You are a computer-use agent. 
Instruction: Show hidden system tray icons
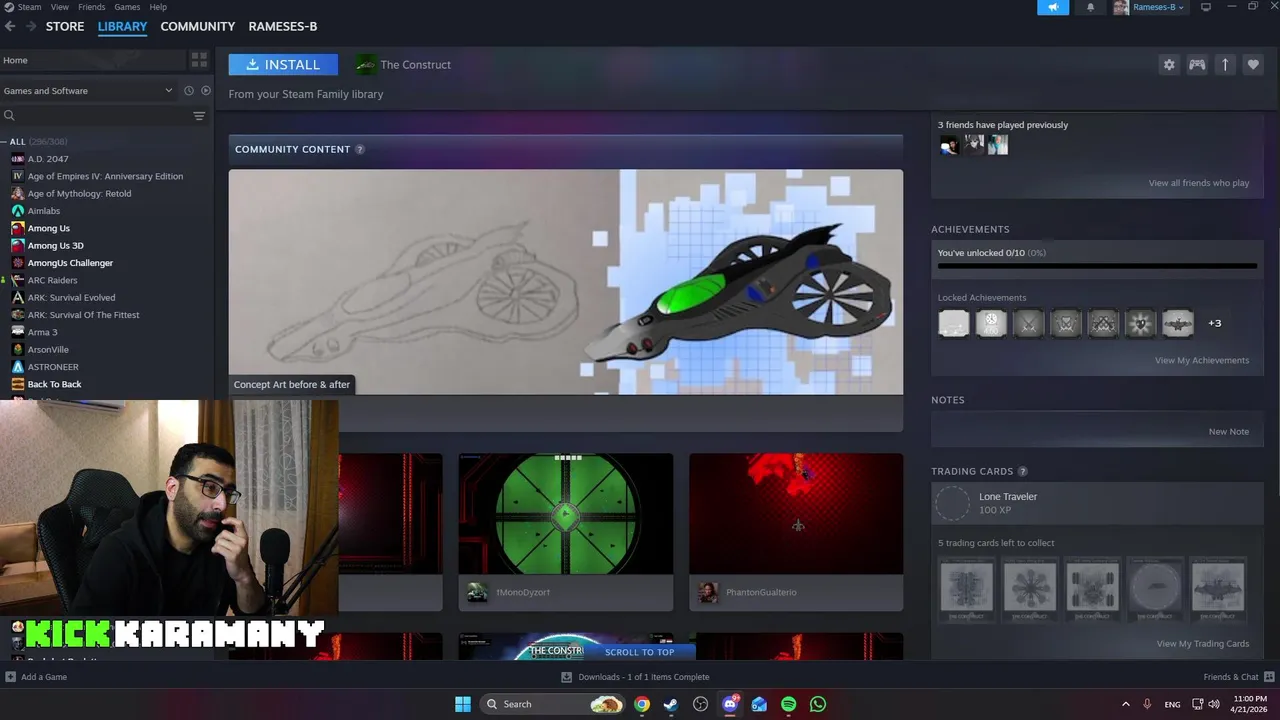tap(1126, 704)
